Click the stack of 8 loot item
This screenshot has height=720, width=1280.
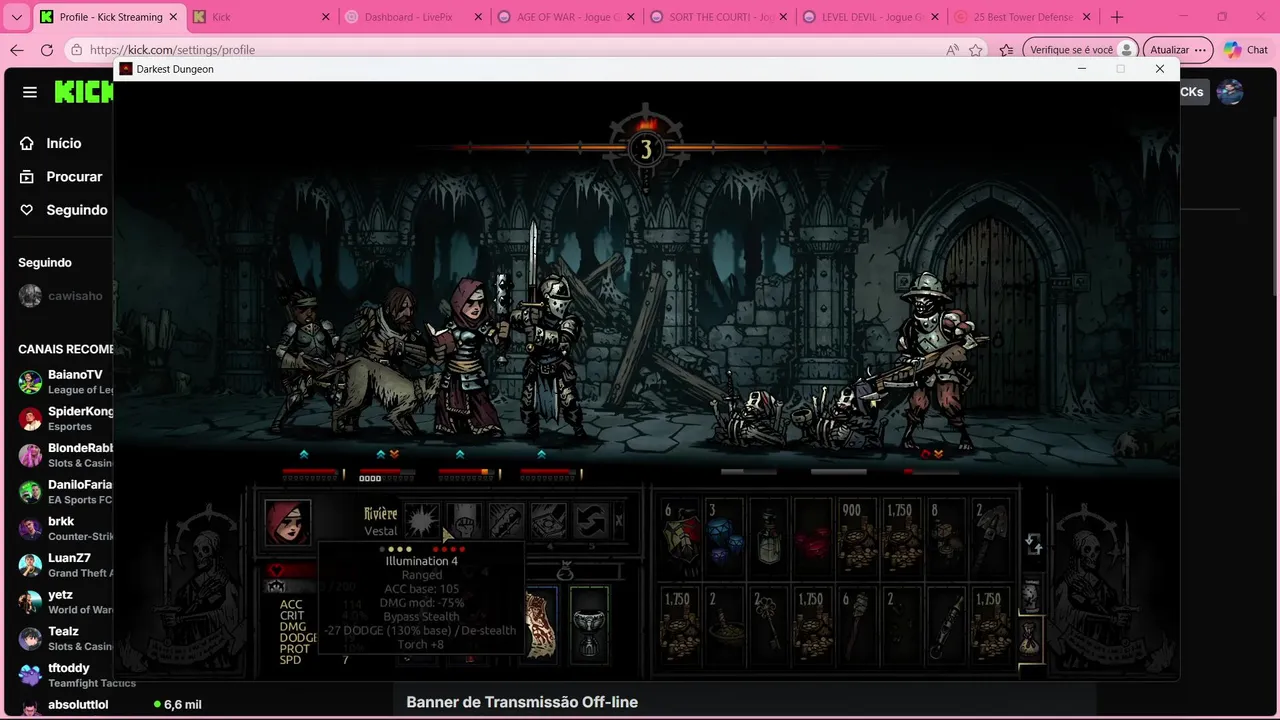coord(945,537)
